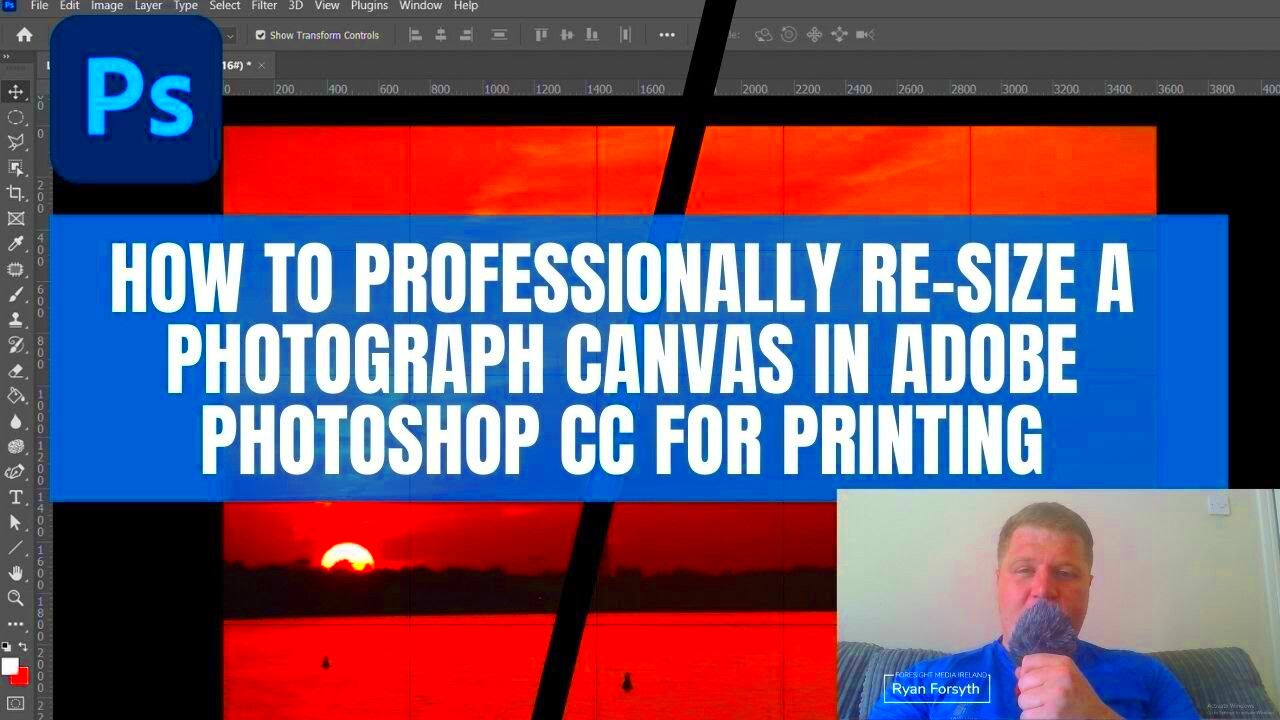Toggle Quick Mask mode
The width and height of the screenshot is (1280, 720).
[16, 703]
